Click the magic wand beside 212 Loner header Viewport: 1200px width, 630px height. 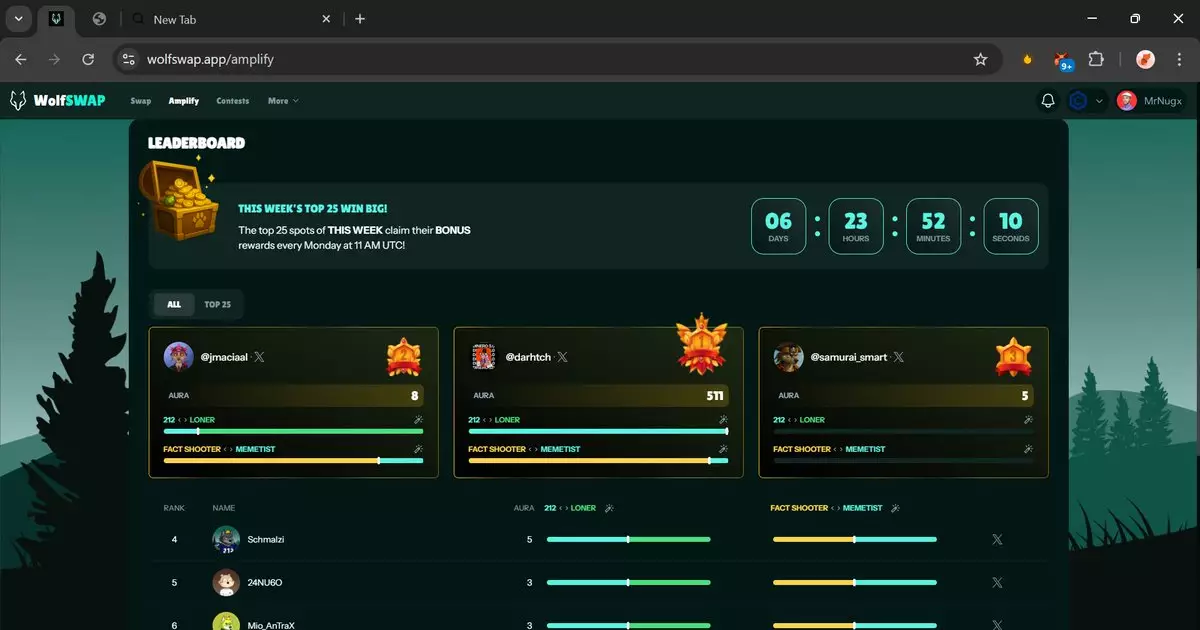coord(609,508)
